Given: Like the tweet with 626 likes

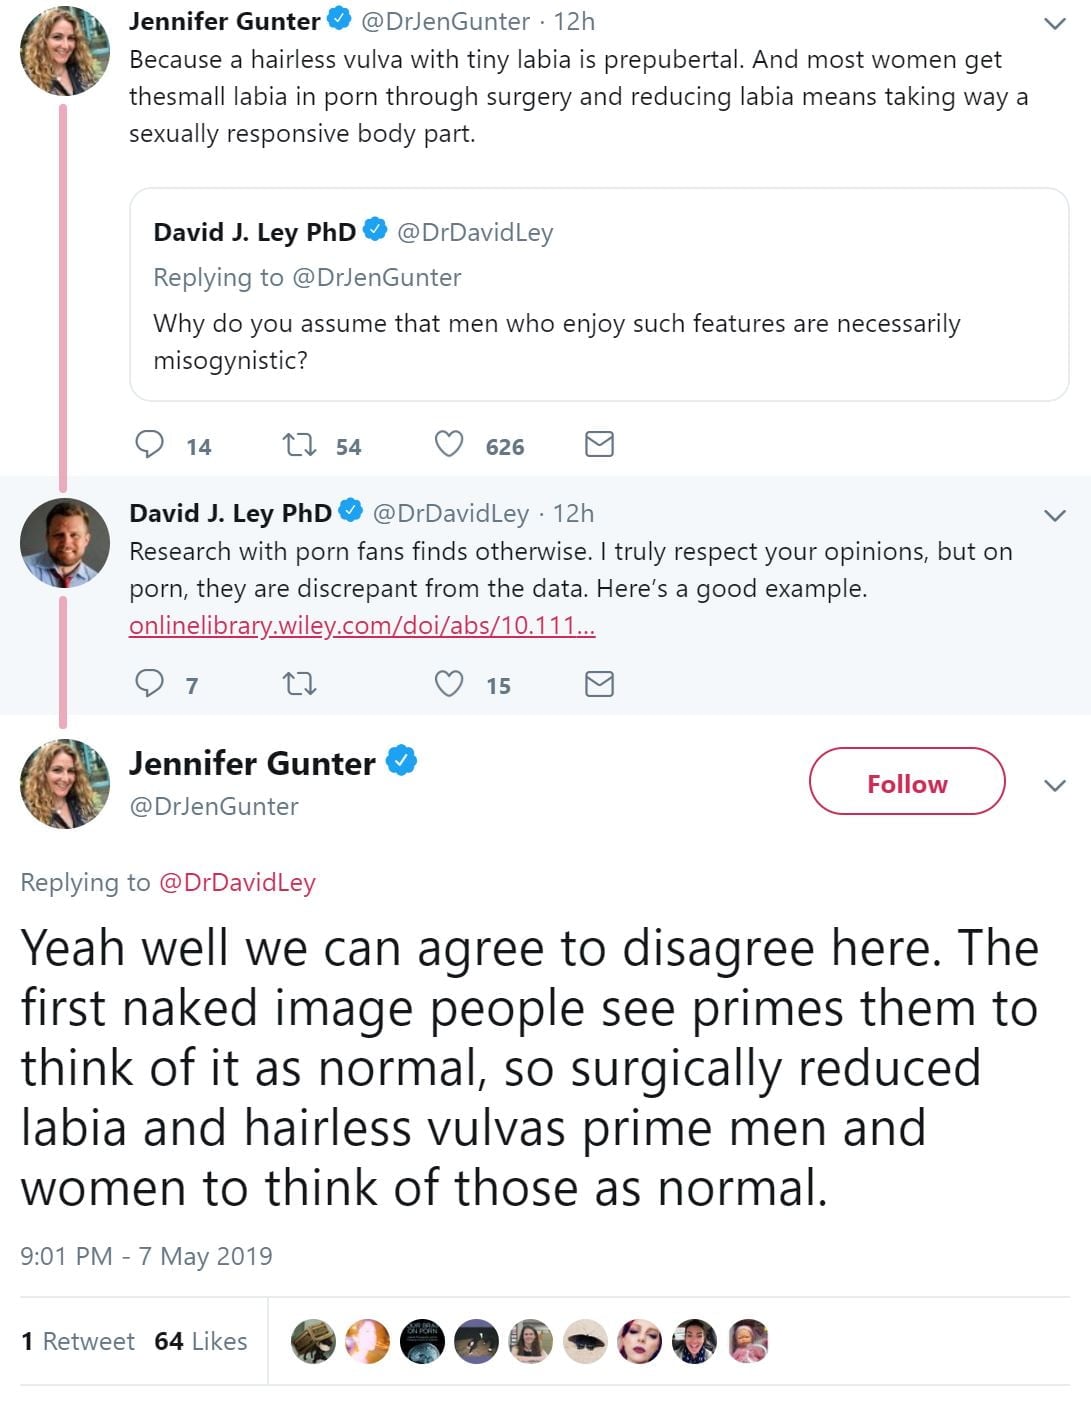Looking at the screenshot, I should click(x=449, y=444).
